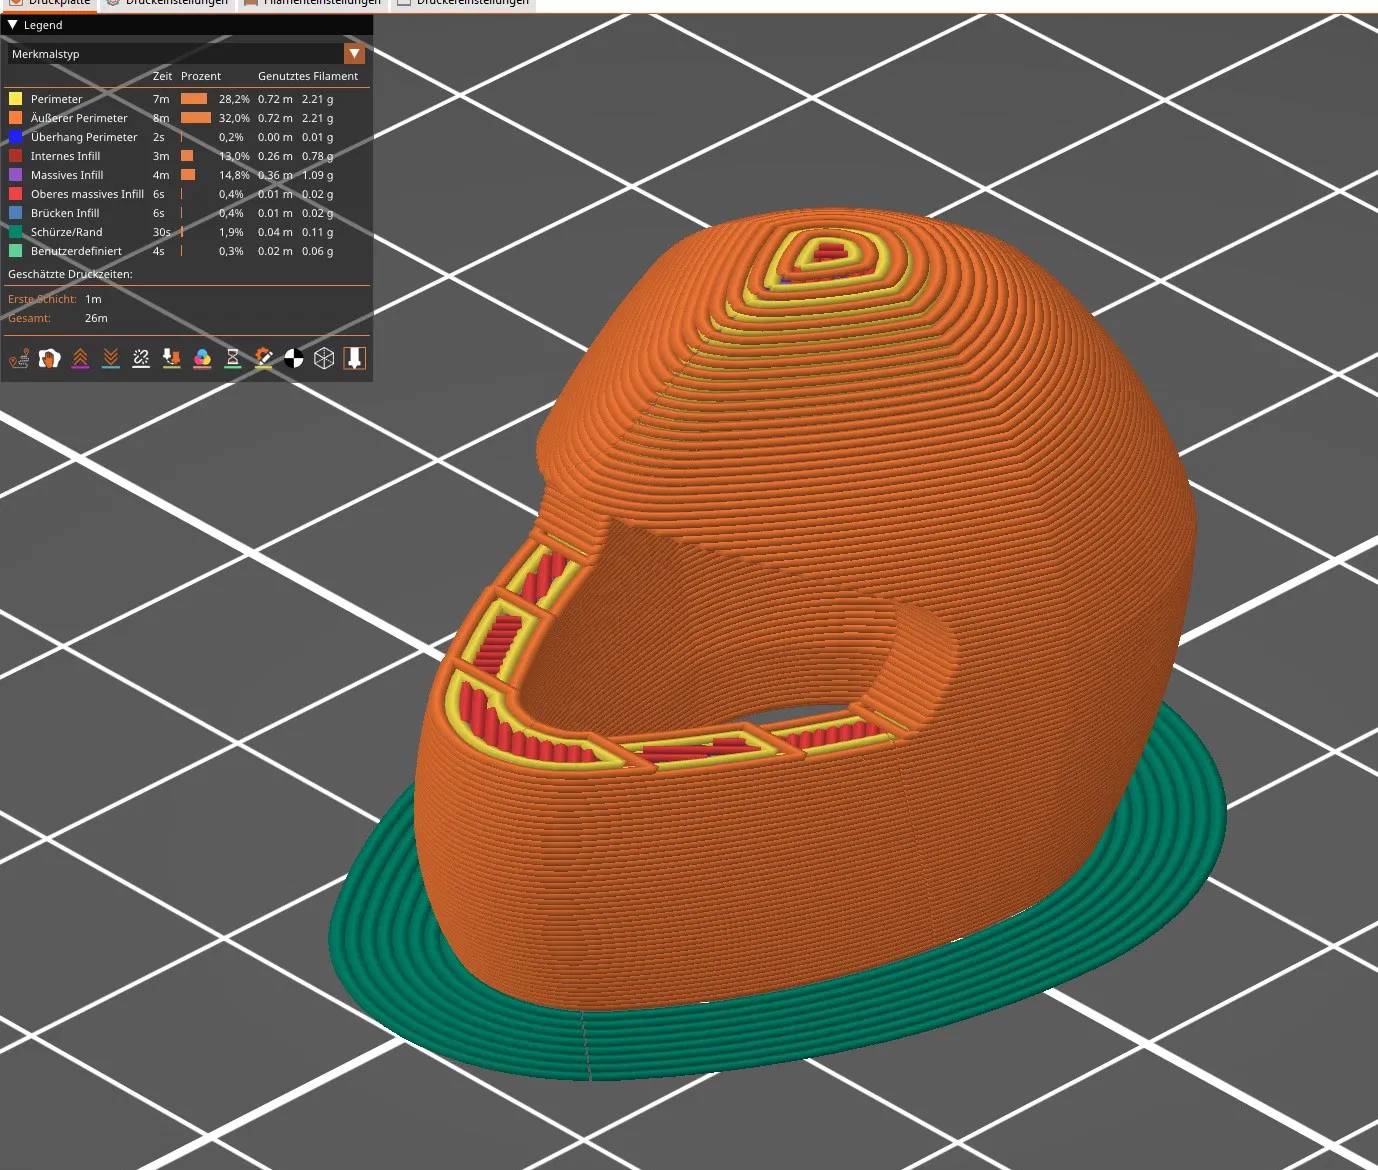Toggle retractions with upward chevrons icon
Screen dimensions: 1378x1170
pyautogui.click(x=80, y=358)
